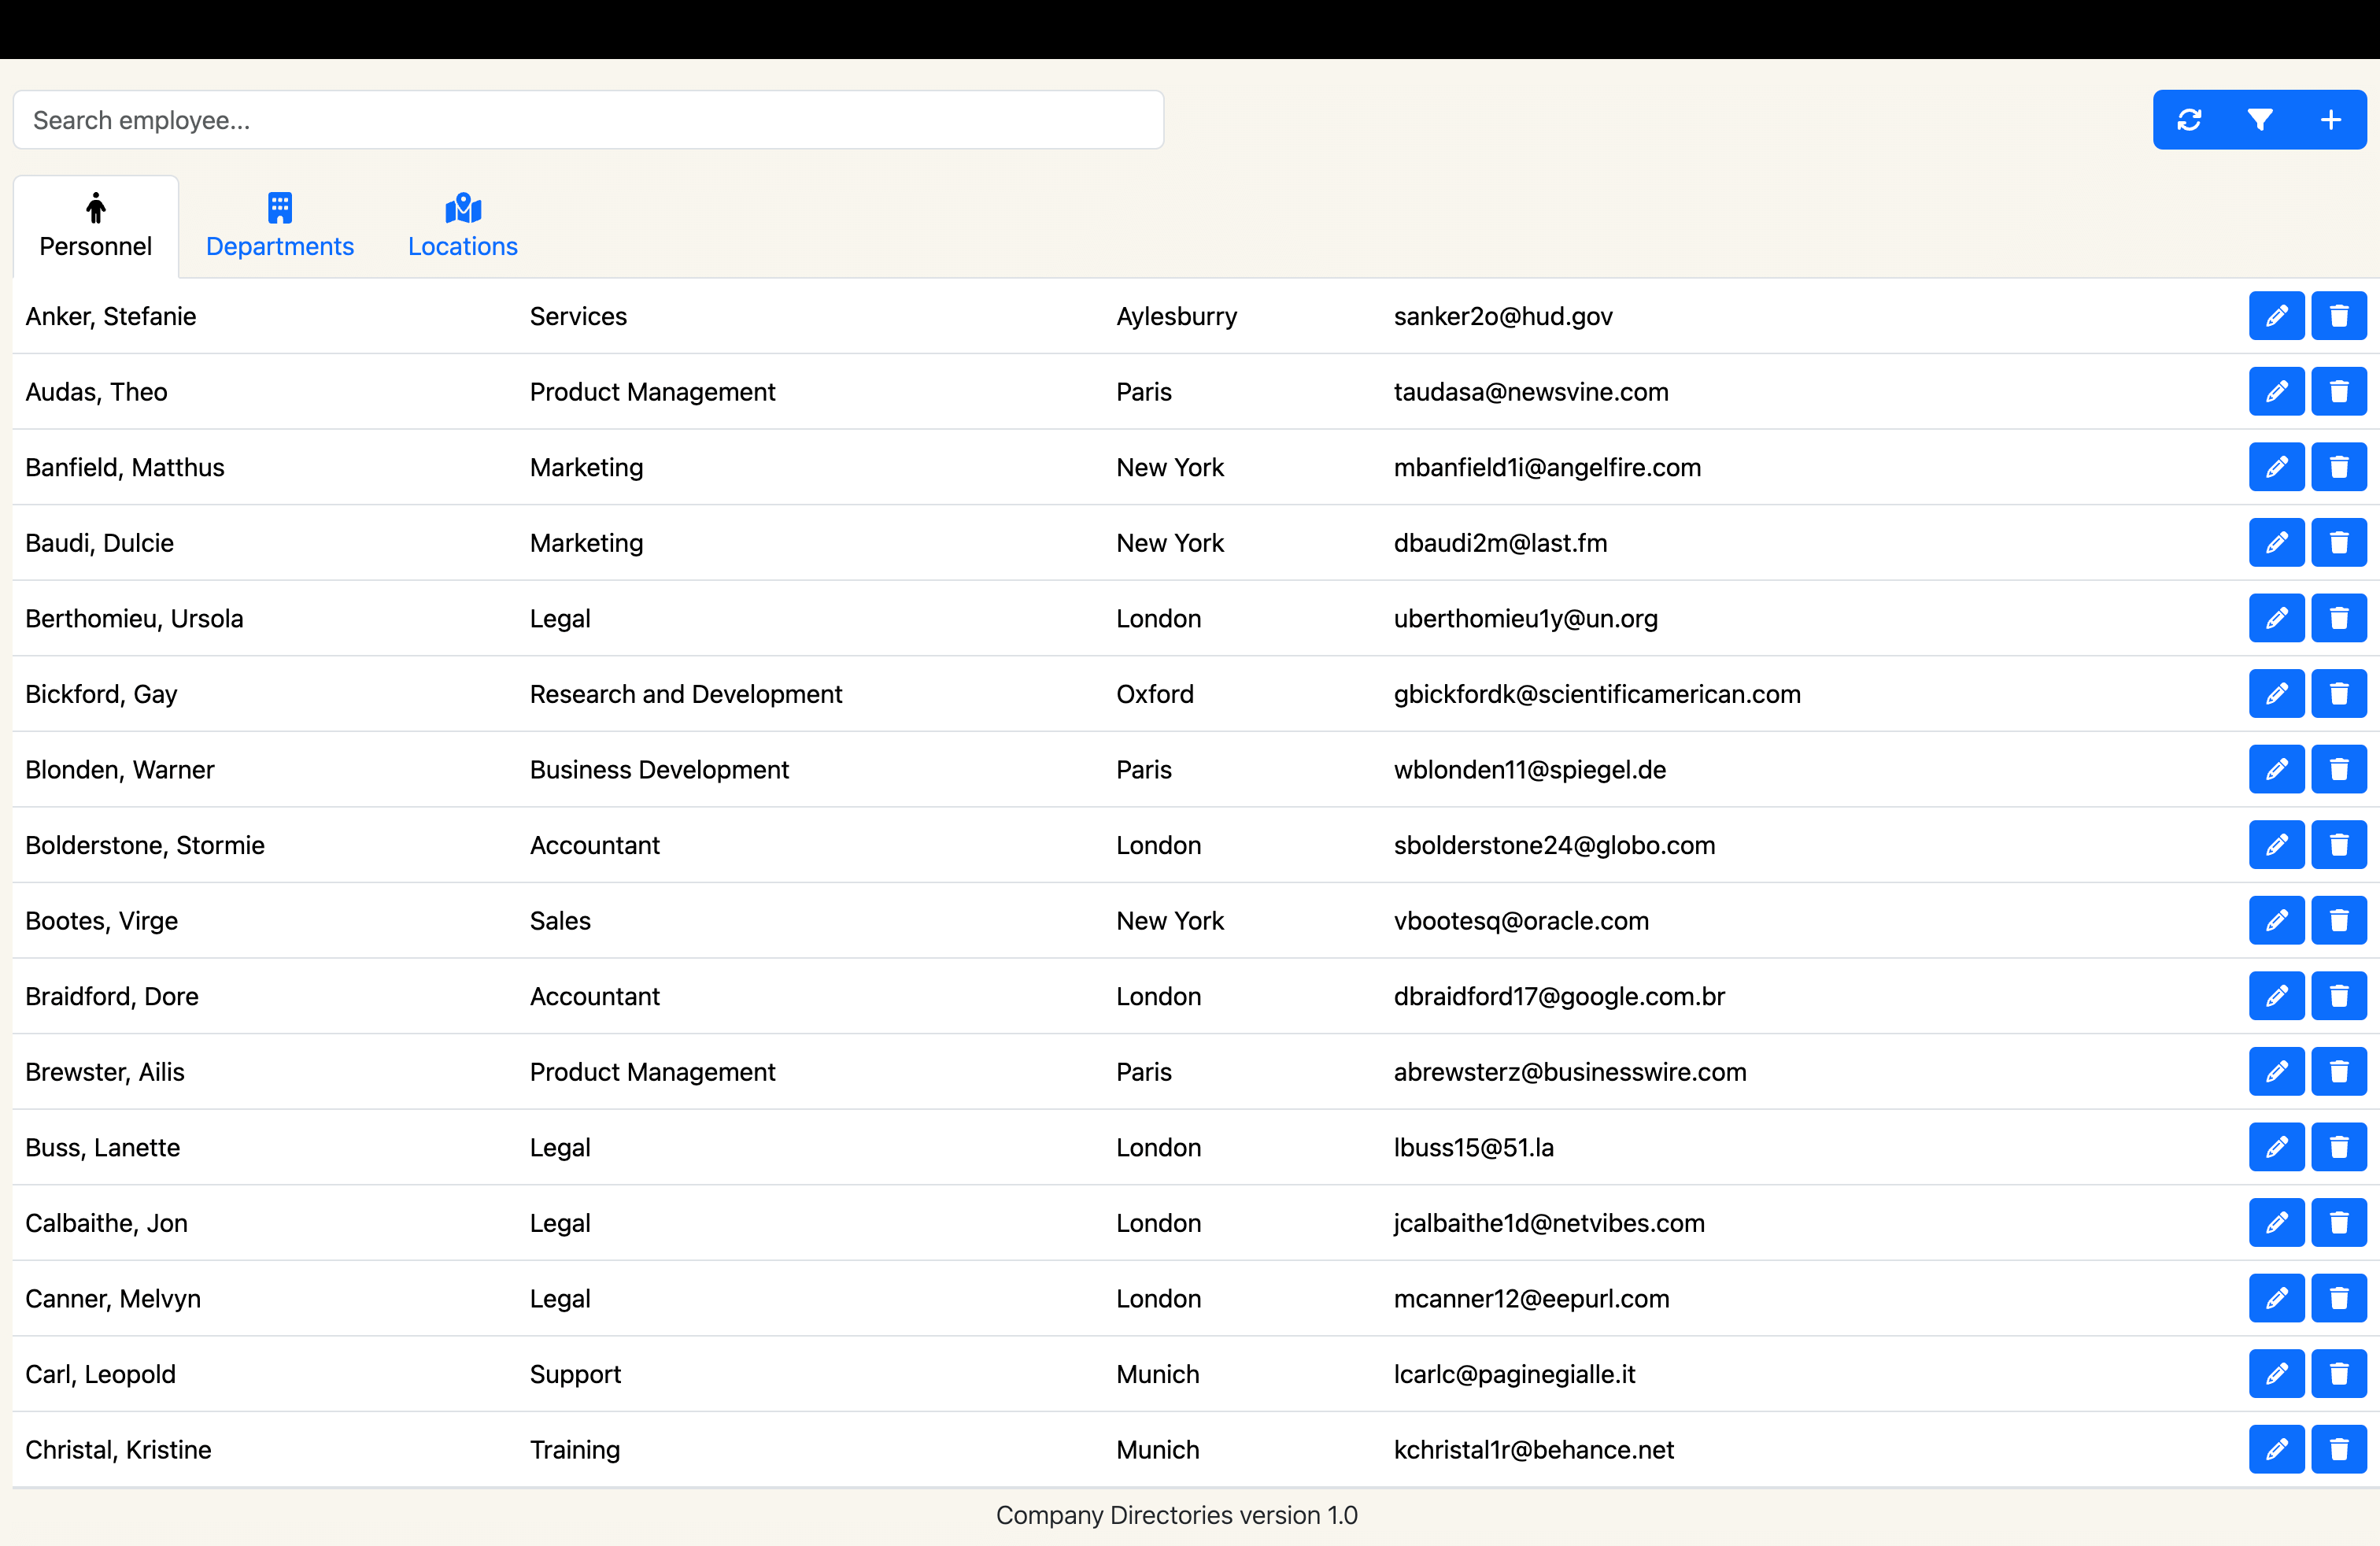This screenshot has width=2380, height=1546.
Task: Open the filter funnel icon
Action: coord(2259,120)
